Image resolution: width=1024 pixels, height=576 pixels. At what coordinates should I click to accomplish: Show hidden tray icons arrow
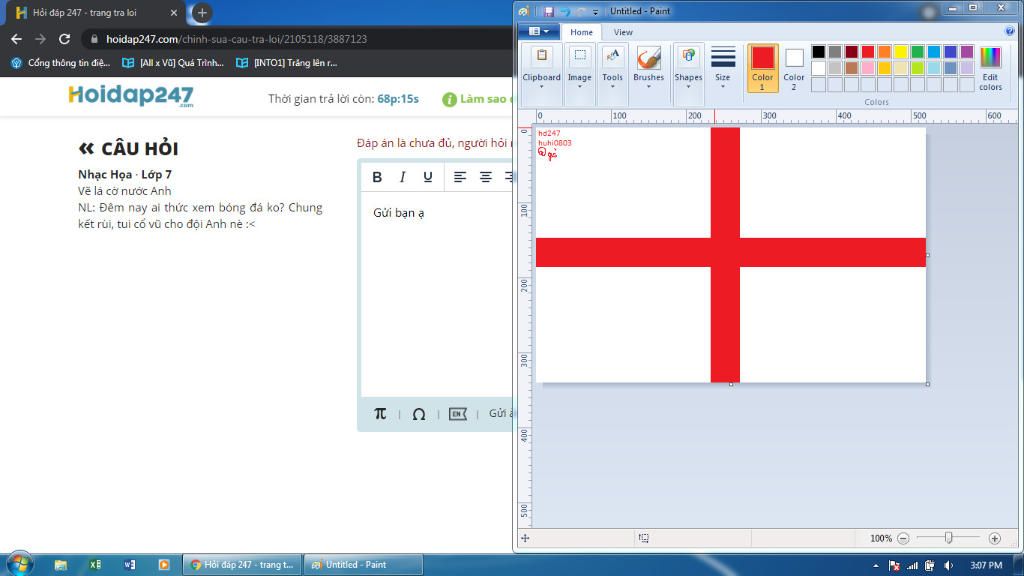[x=876, y=566]
